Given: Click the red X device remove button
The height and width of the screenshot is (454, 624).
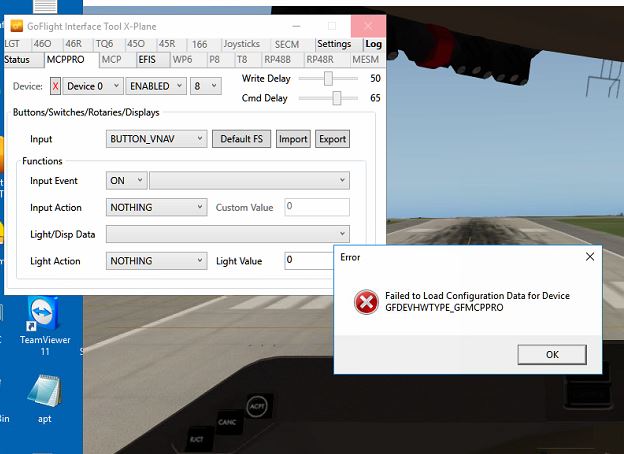Looking at the screenshot, I should 55,86.
